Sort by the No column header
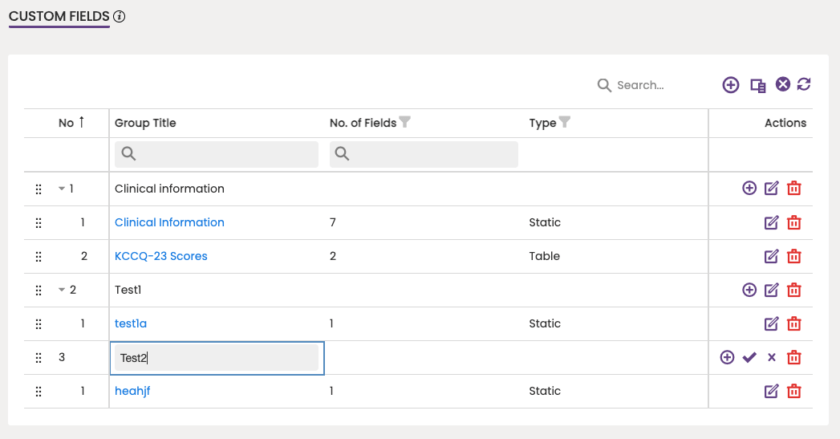 point(71,123)
